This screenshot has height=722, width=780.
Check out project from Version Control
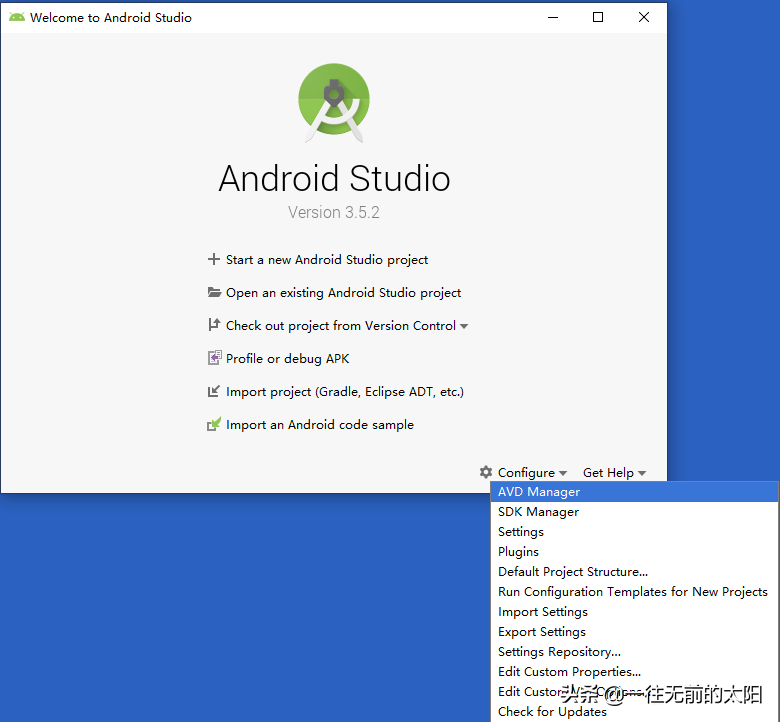click(x=341, y=325)
